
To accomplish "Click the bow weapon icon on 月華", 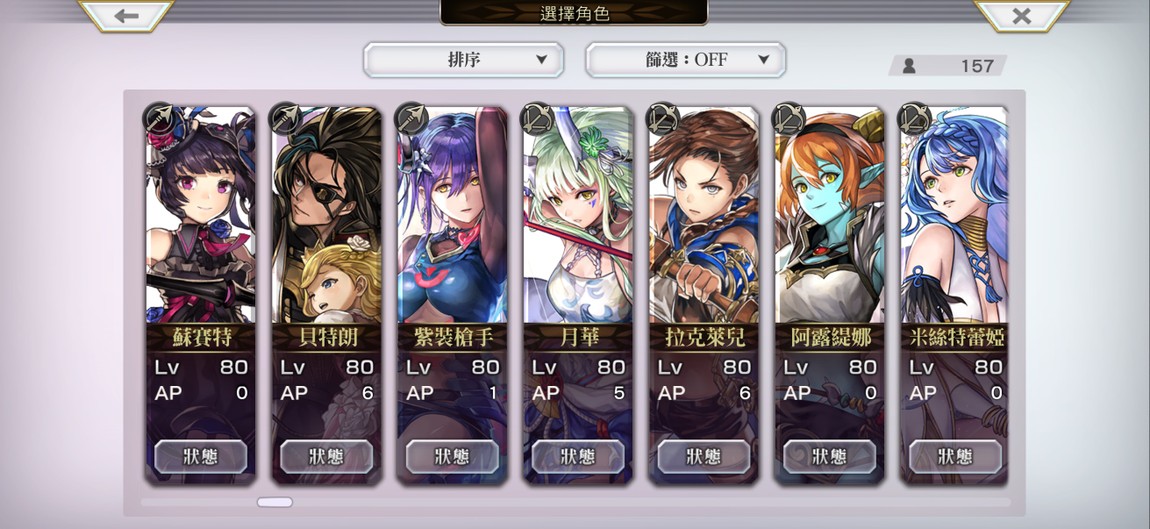I will (537, 118).
